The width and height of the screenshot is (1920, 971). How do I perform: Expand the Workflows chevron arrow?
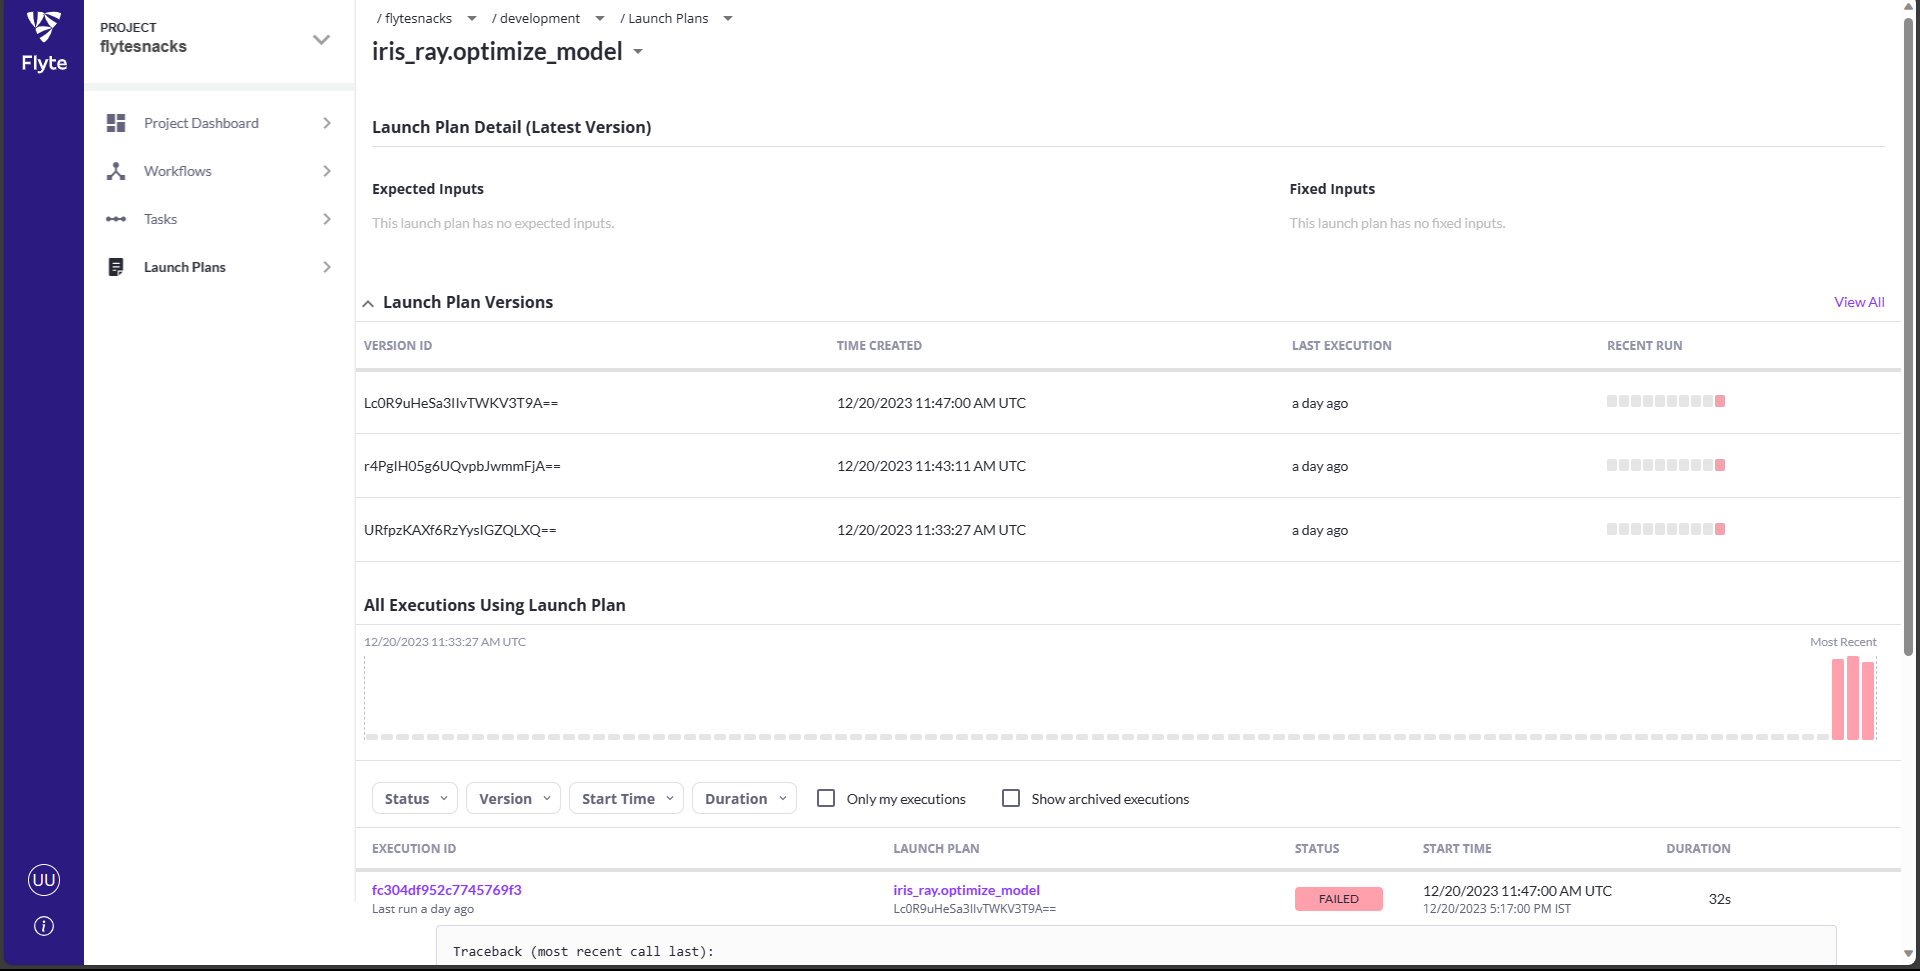[x=327, y=171]
